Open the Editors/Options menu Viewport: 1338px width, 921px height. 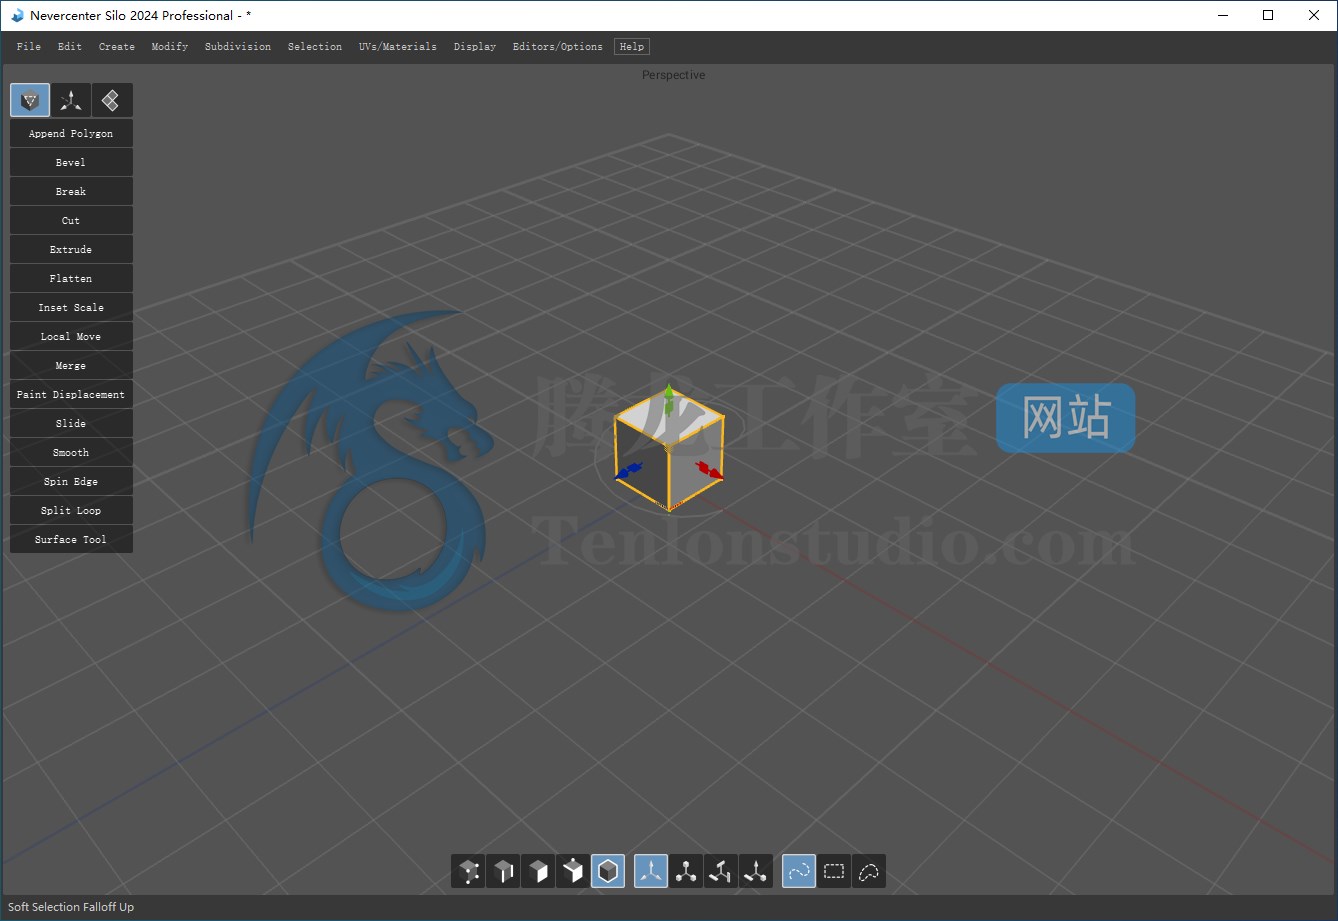click(558, 47)
